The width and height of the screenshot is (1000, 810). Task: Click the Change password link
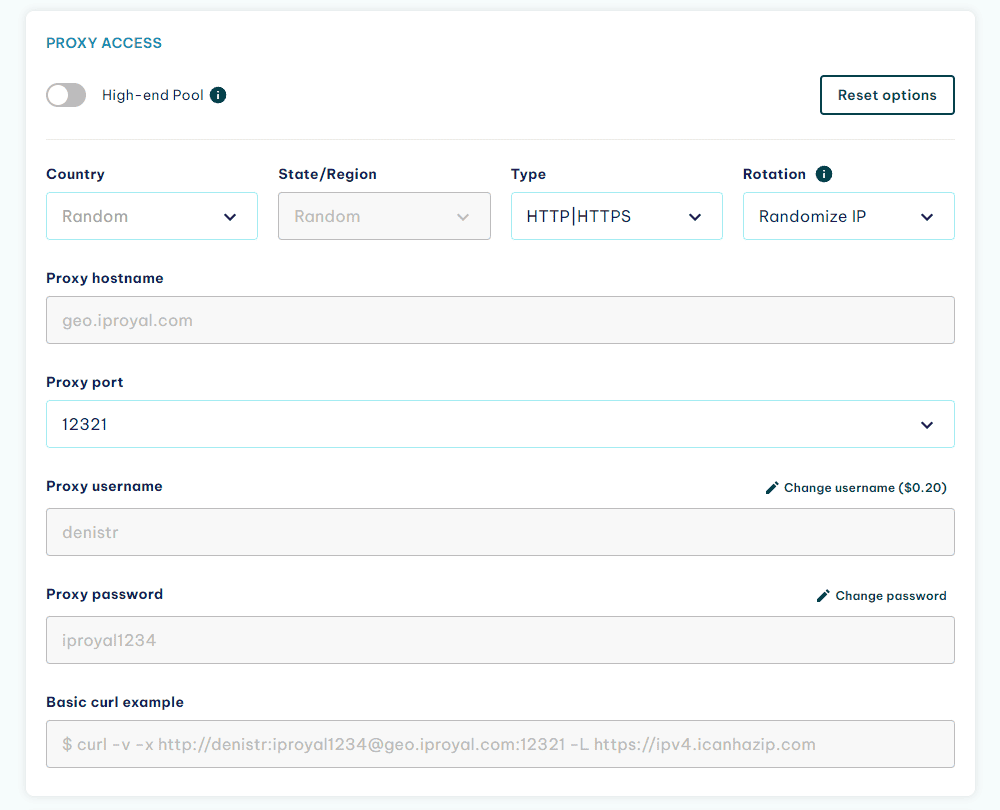click(x=892, y=595)
